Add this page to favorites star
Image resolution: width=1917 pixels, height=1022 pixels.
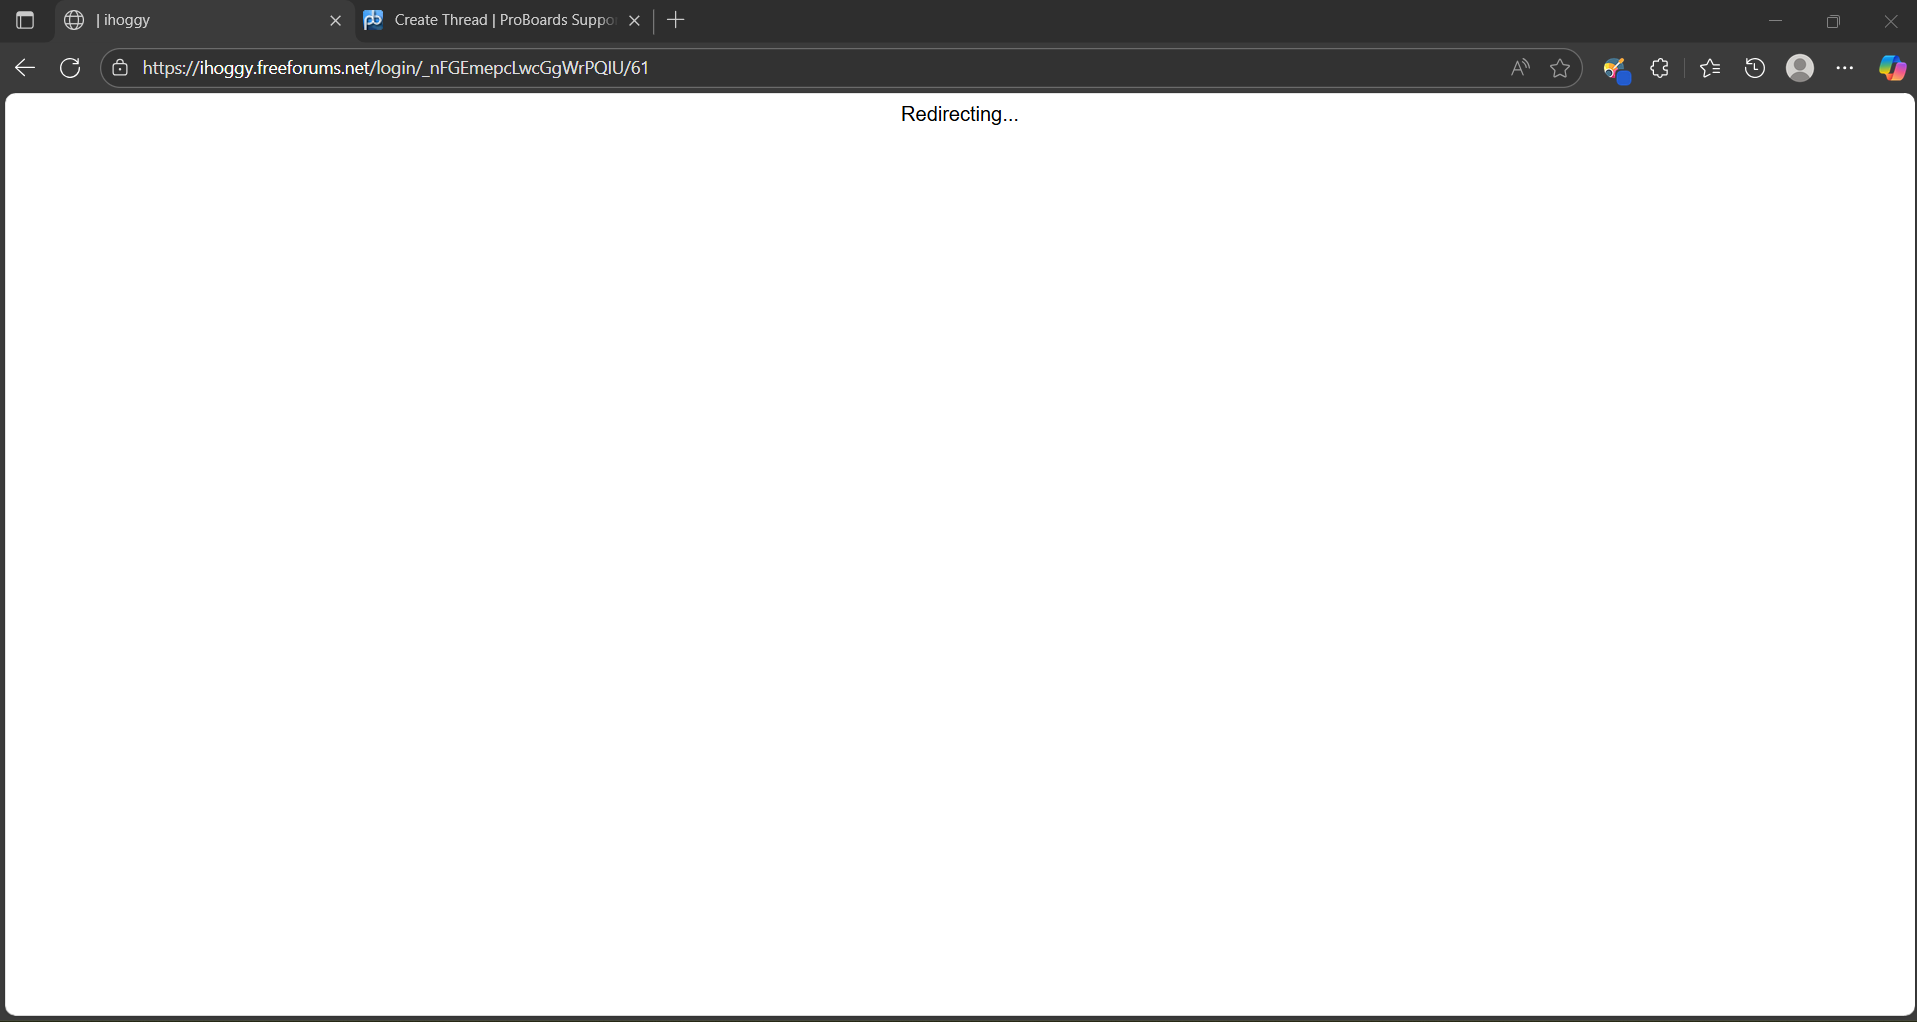(x=1560, y=68)
